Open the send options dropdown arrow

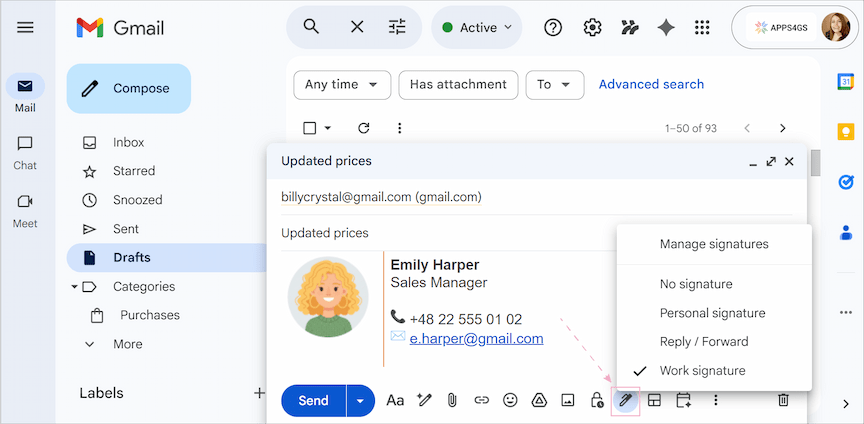360,401
